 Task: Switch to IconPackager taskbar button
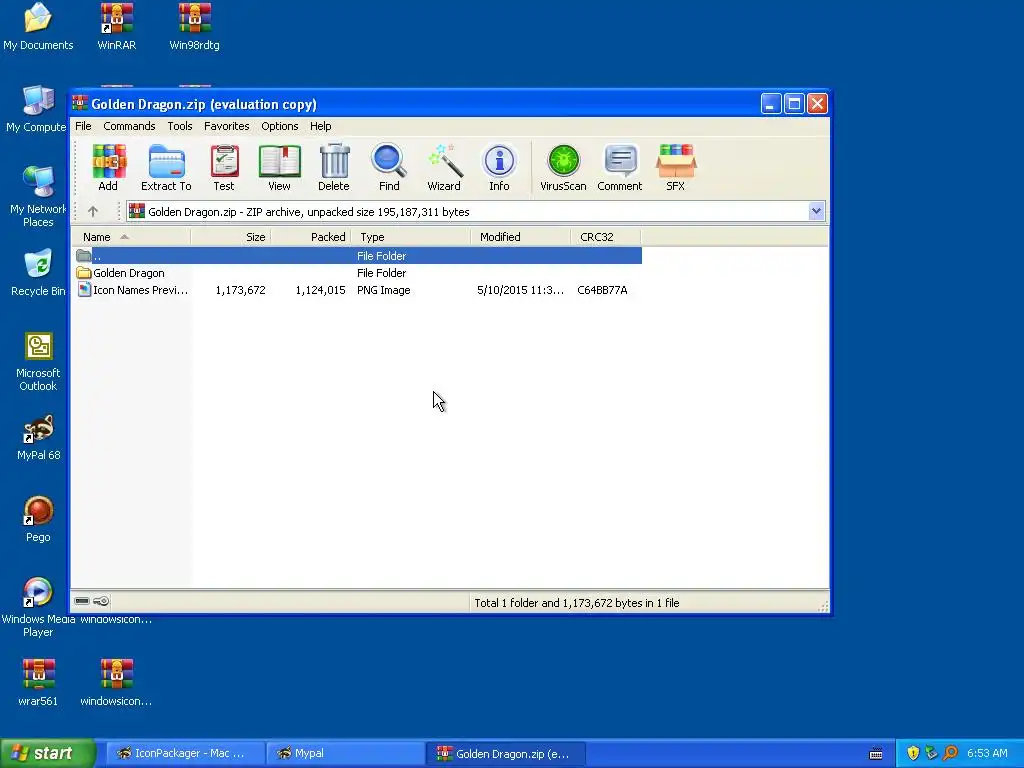point(185,753)
